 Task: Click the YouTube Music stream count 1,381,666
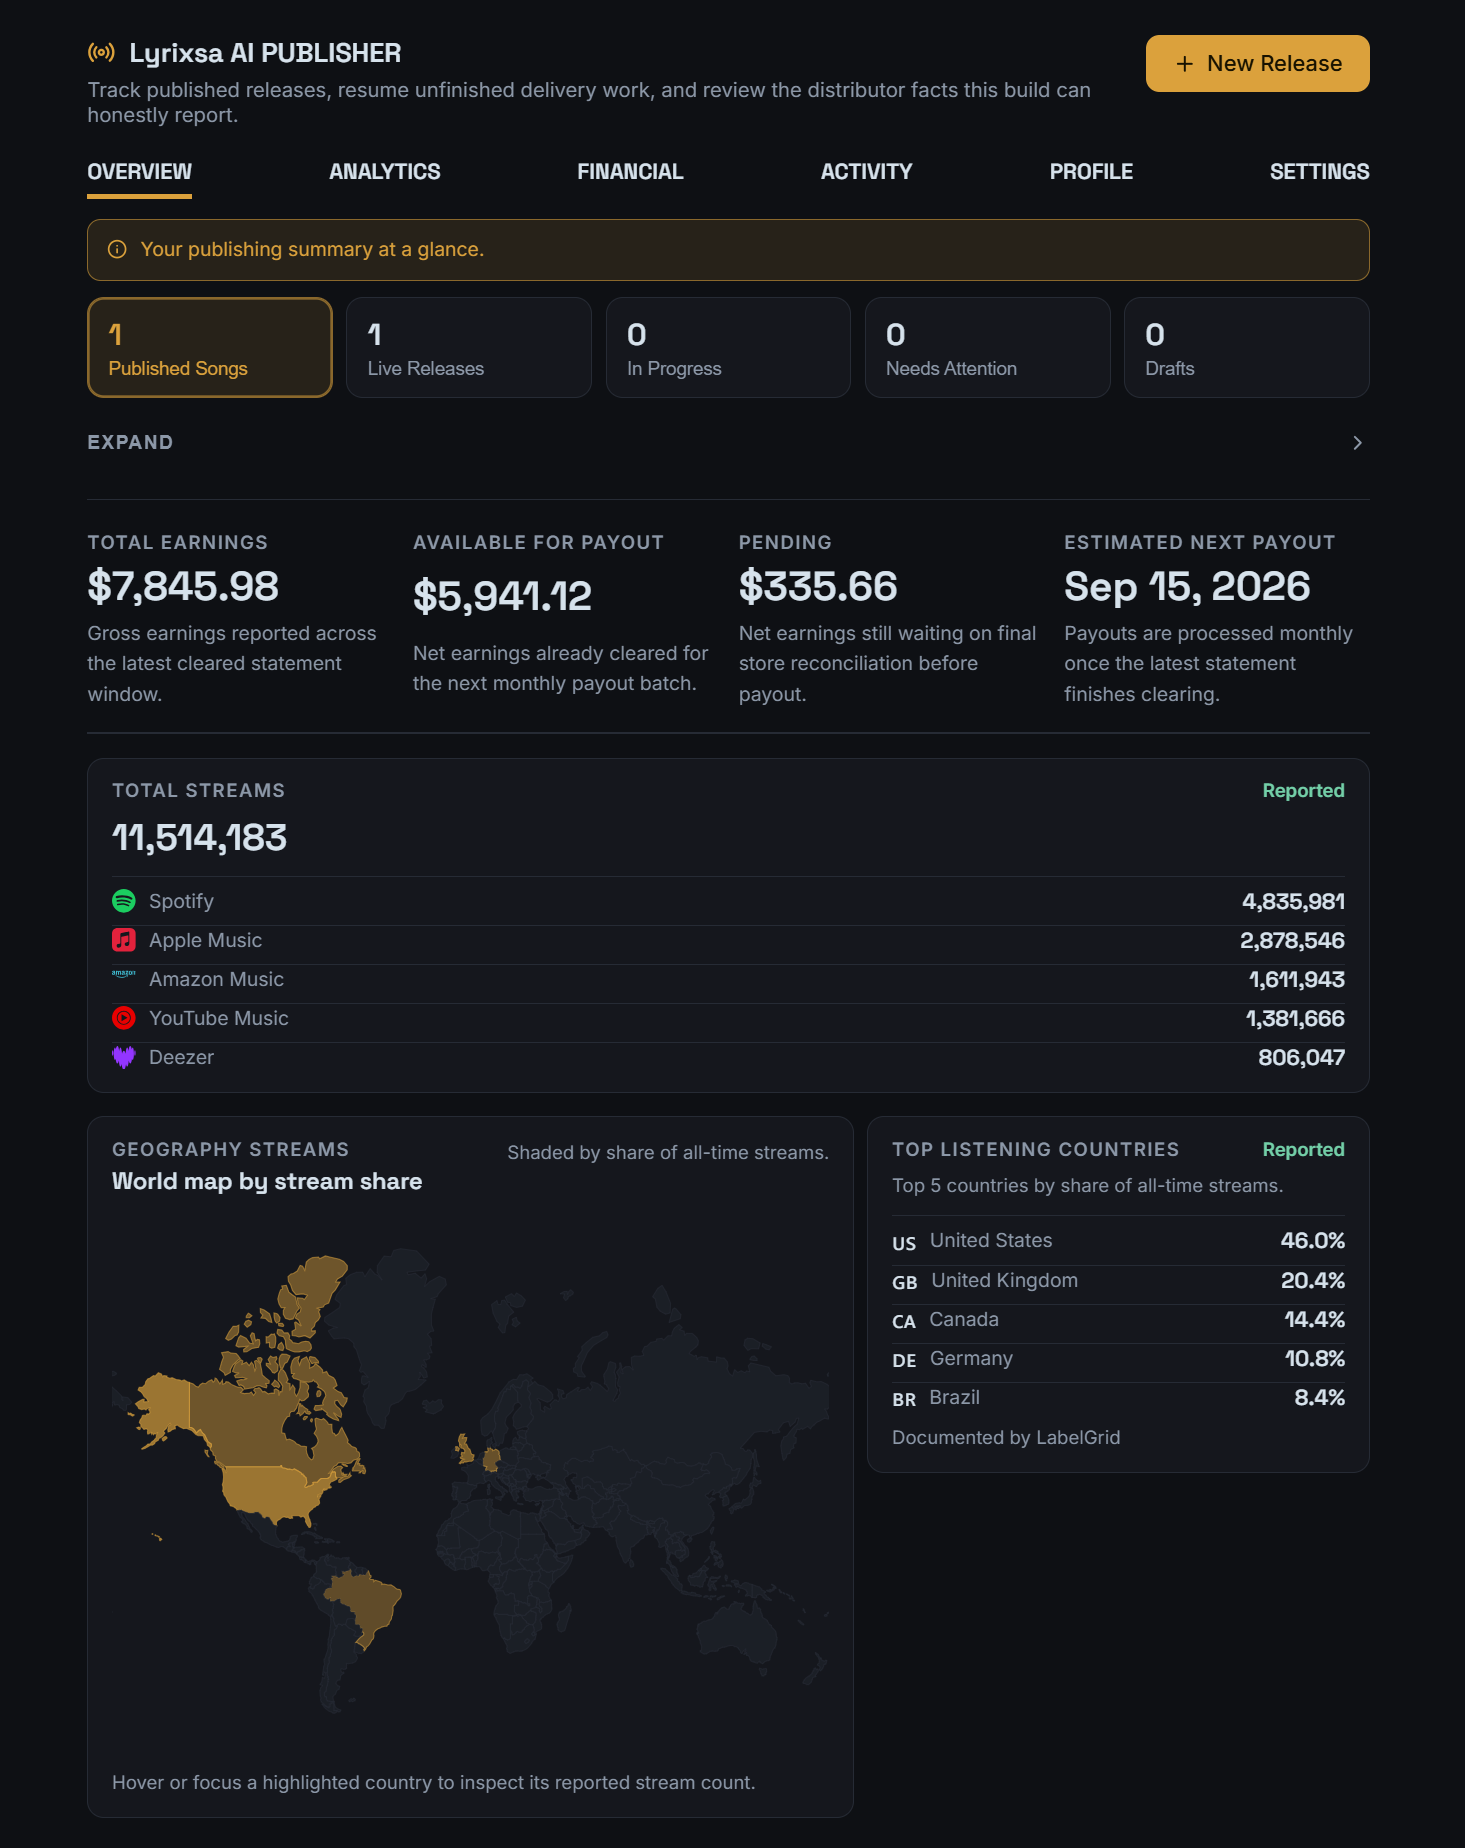click(x=1295, y=1019)
